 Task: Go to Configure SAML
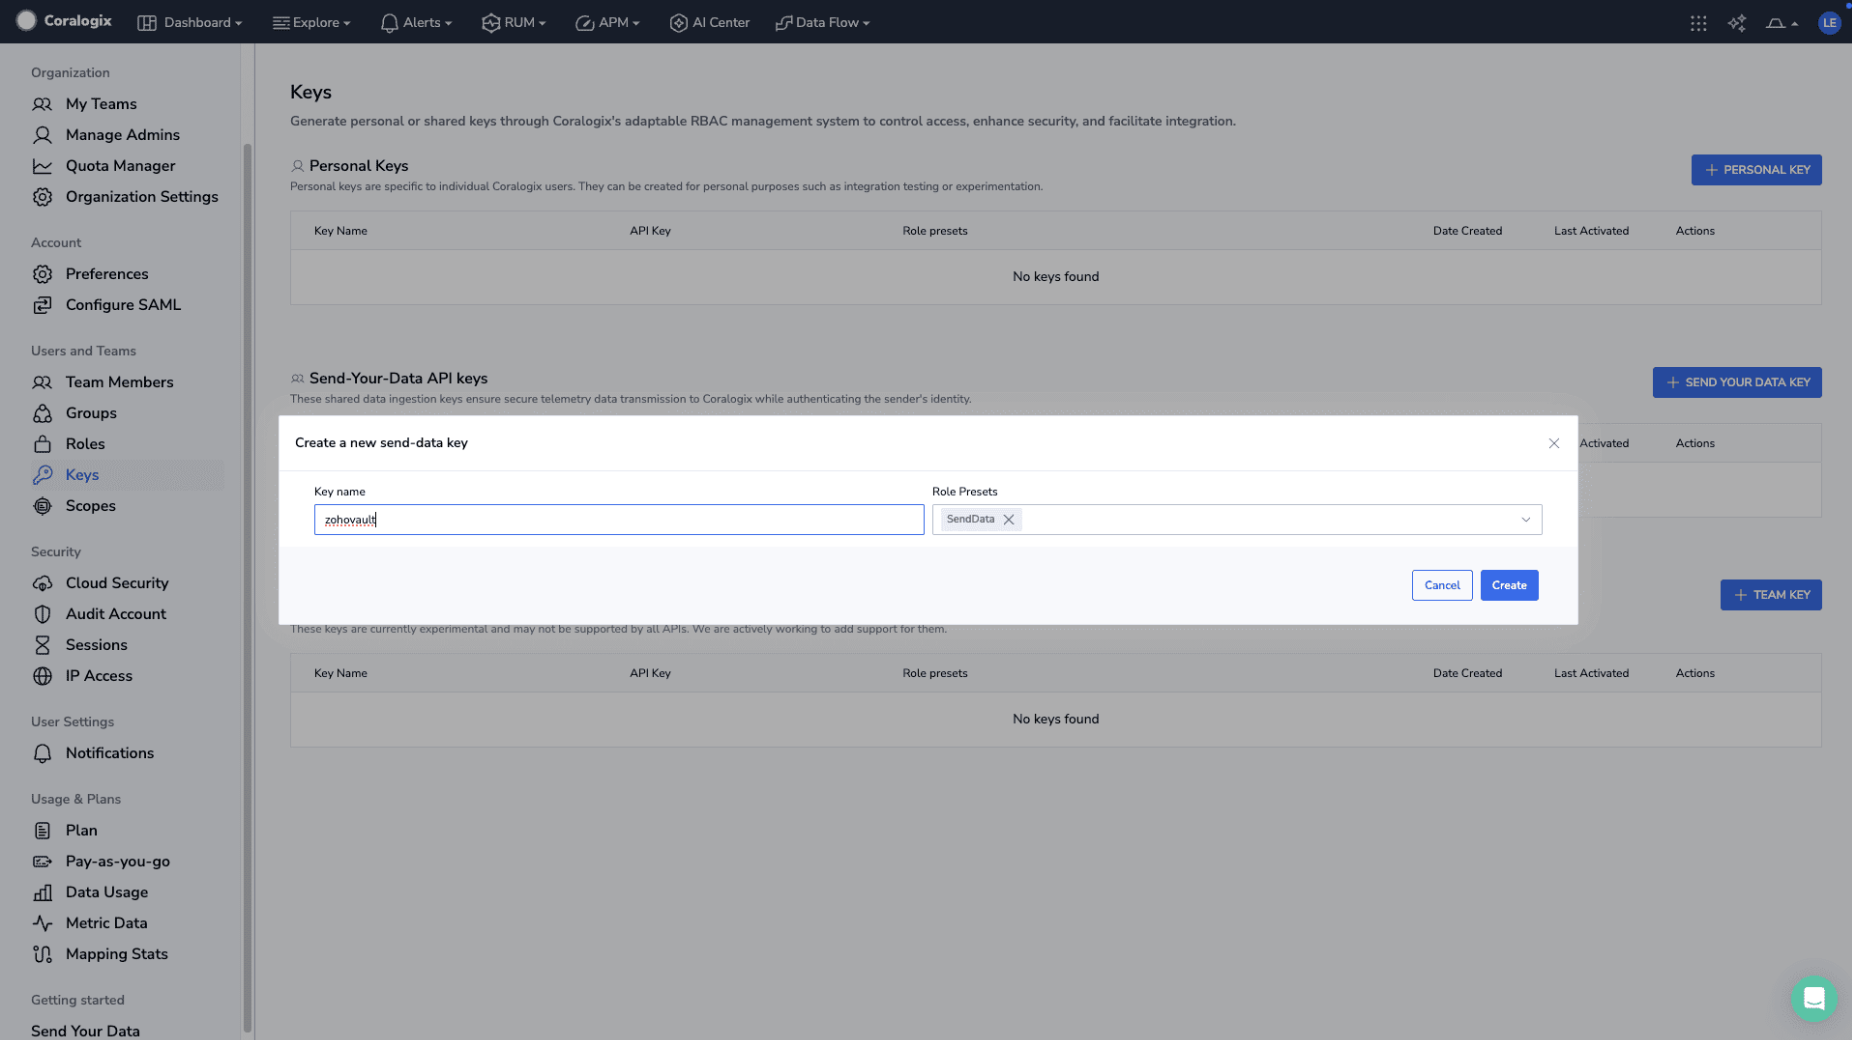coord(123,305)
